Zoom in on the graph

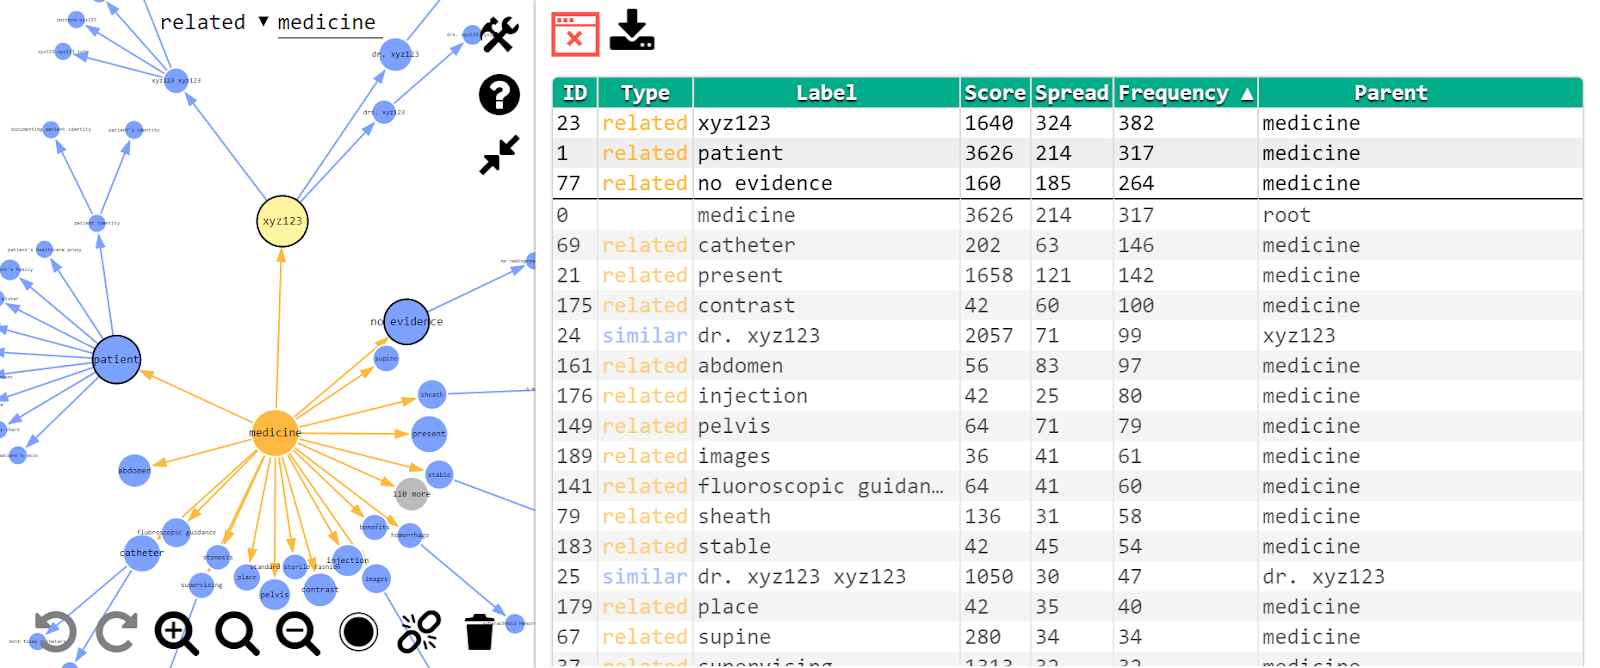[x=176, y=632]
